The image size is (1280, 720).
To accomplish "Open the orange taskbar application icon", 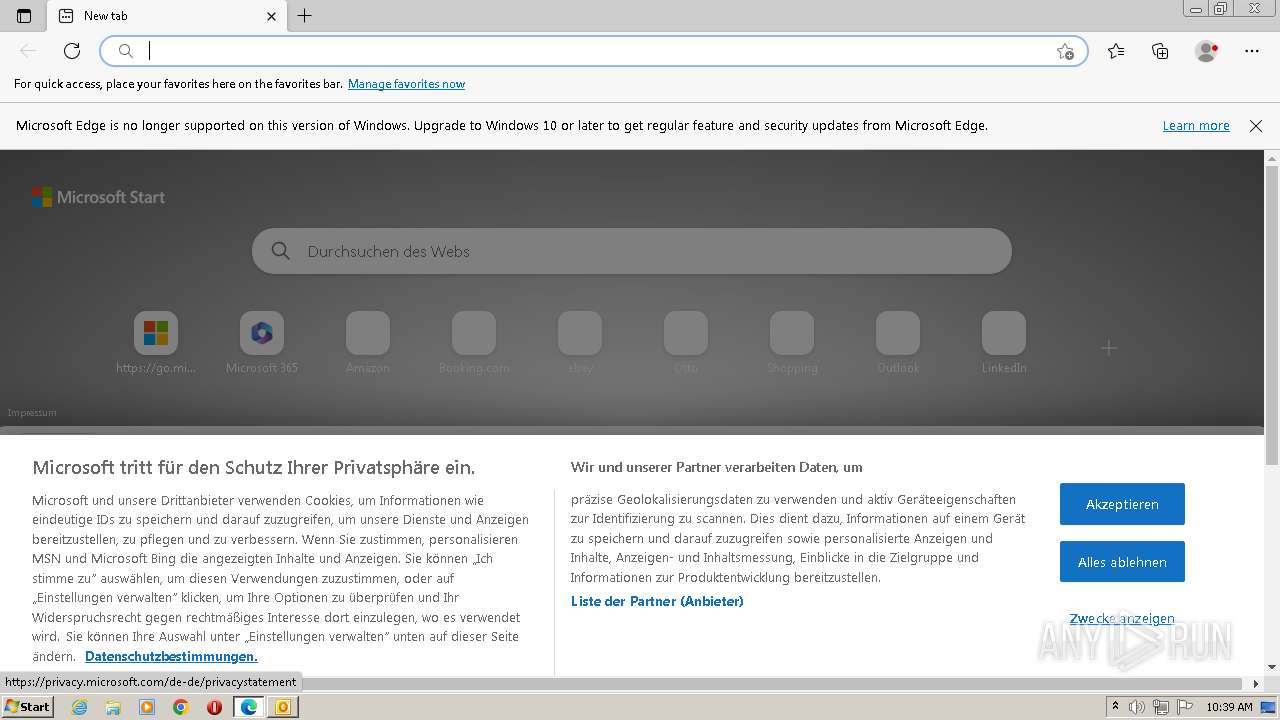I will point(283,707).
